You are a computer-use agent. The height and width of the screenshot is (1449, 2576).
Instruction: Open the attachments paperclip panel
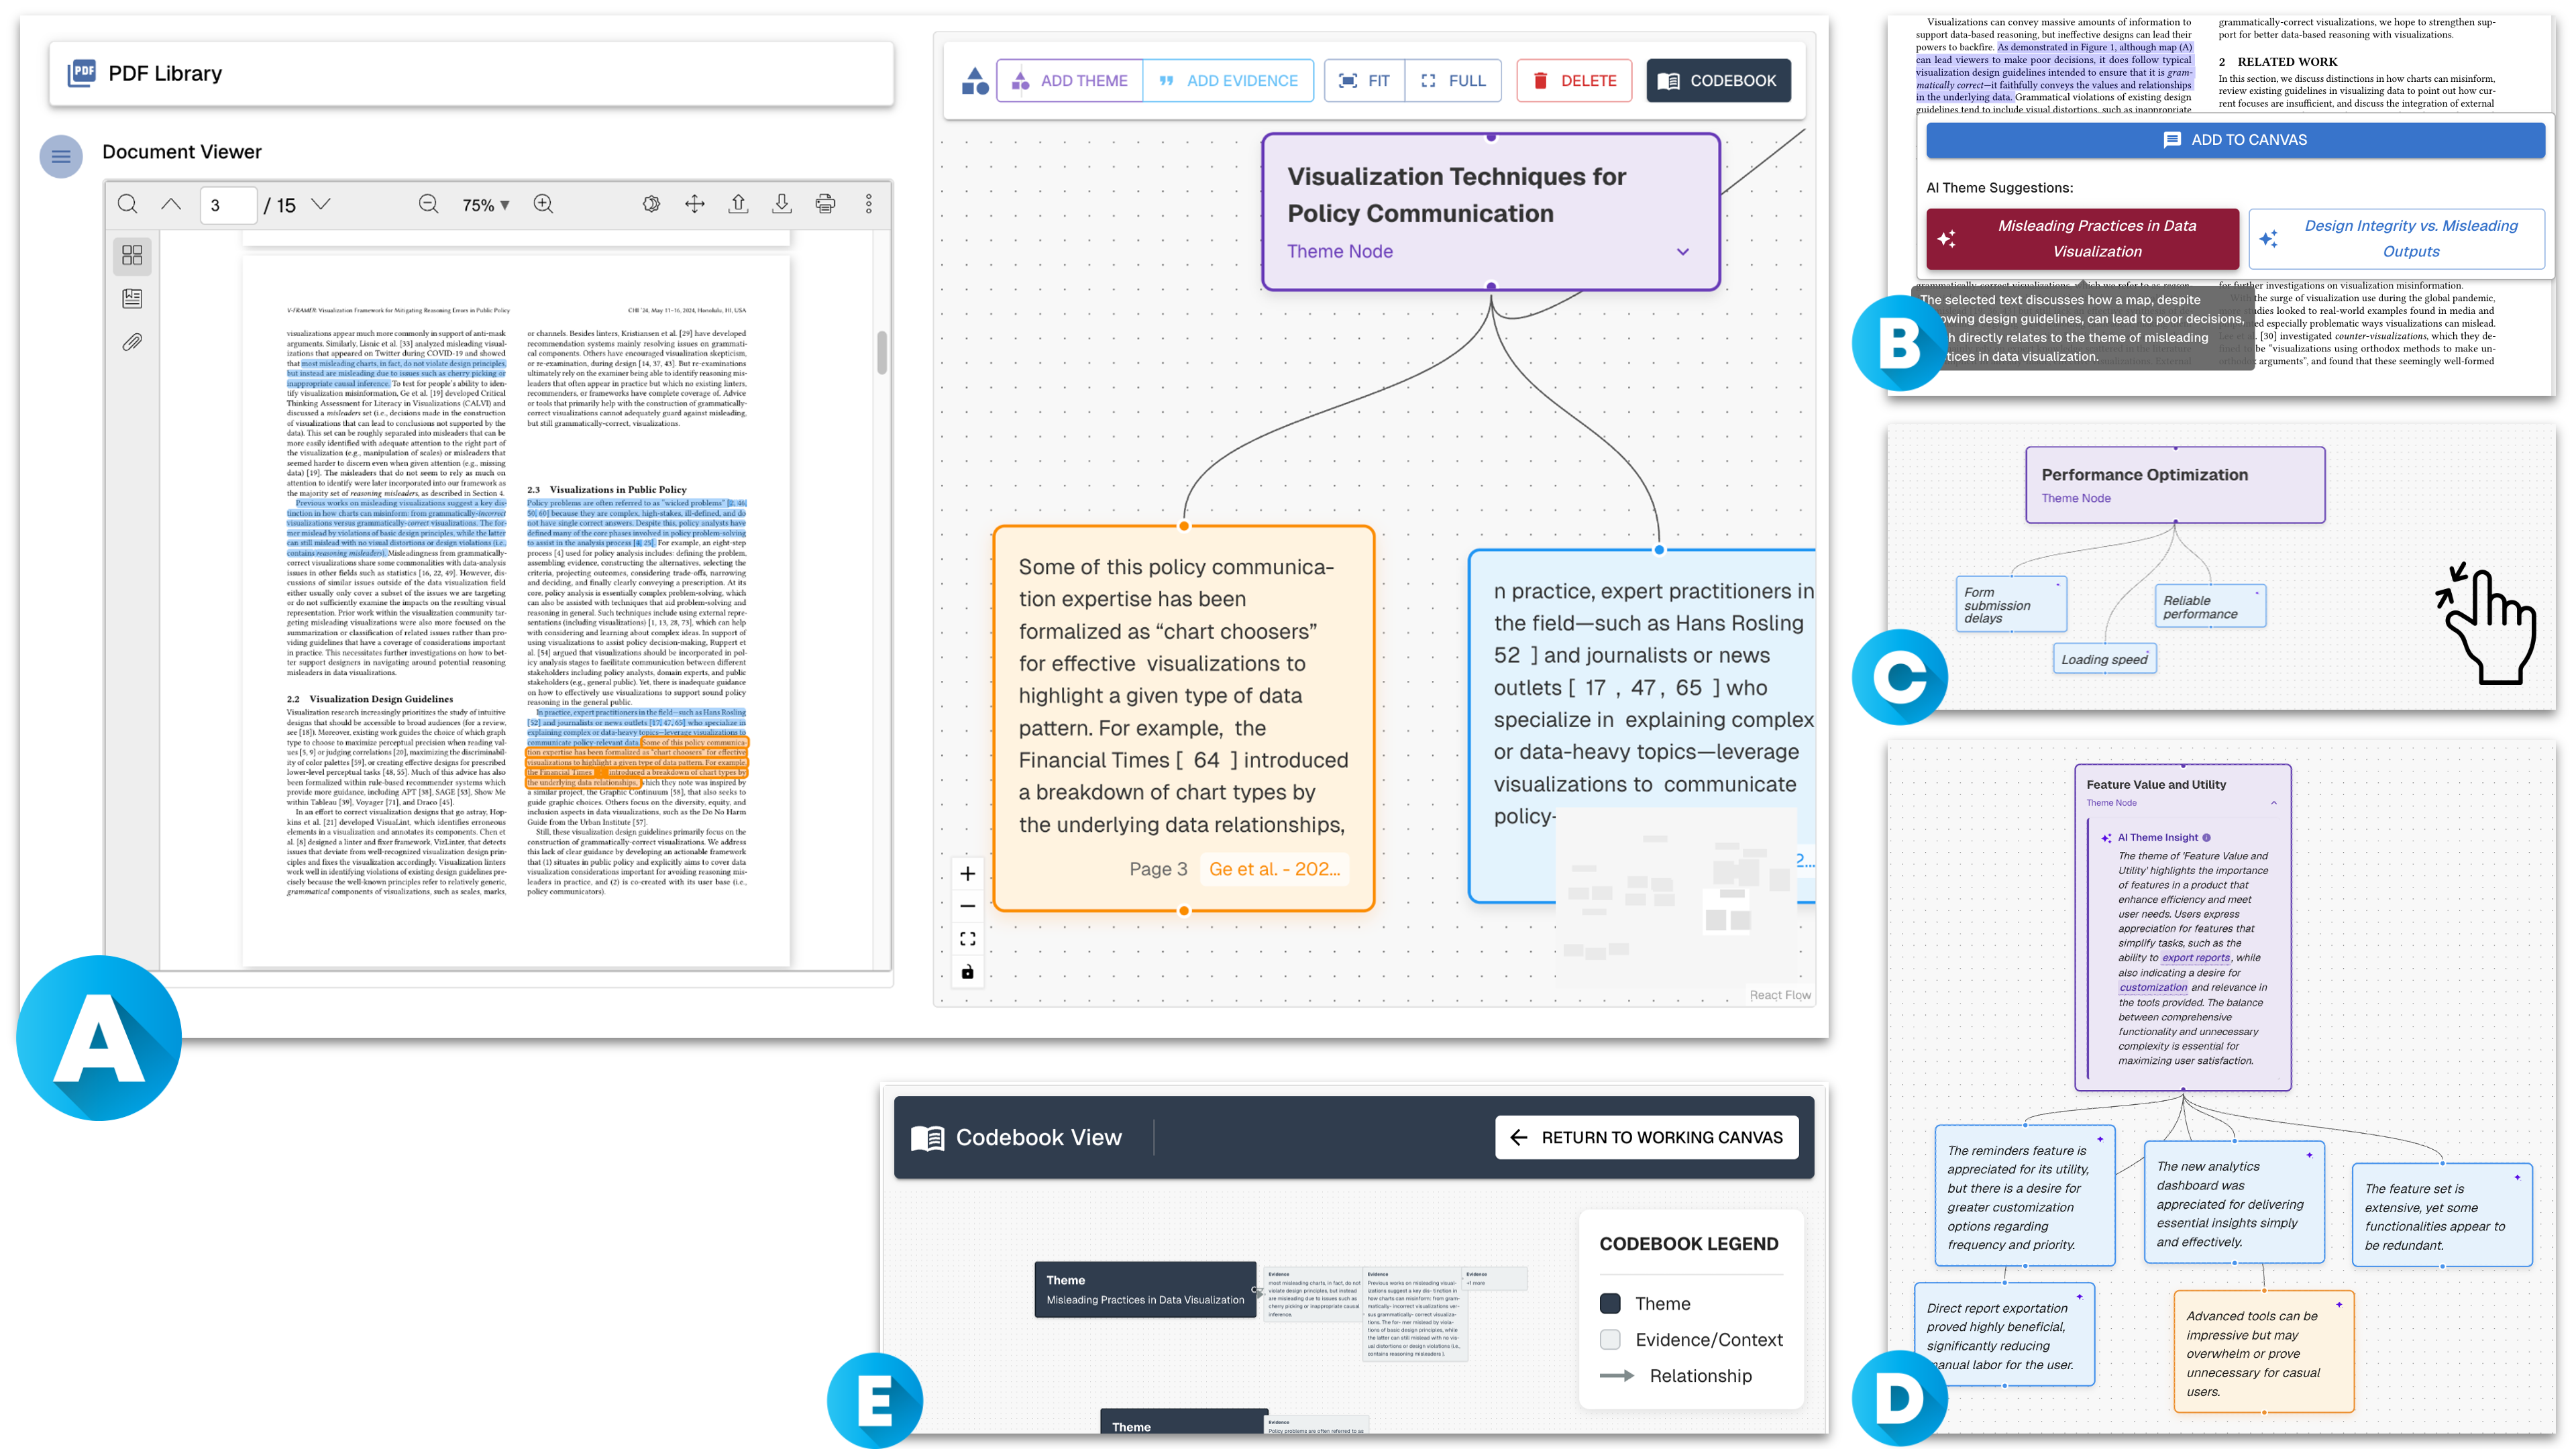132,343
